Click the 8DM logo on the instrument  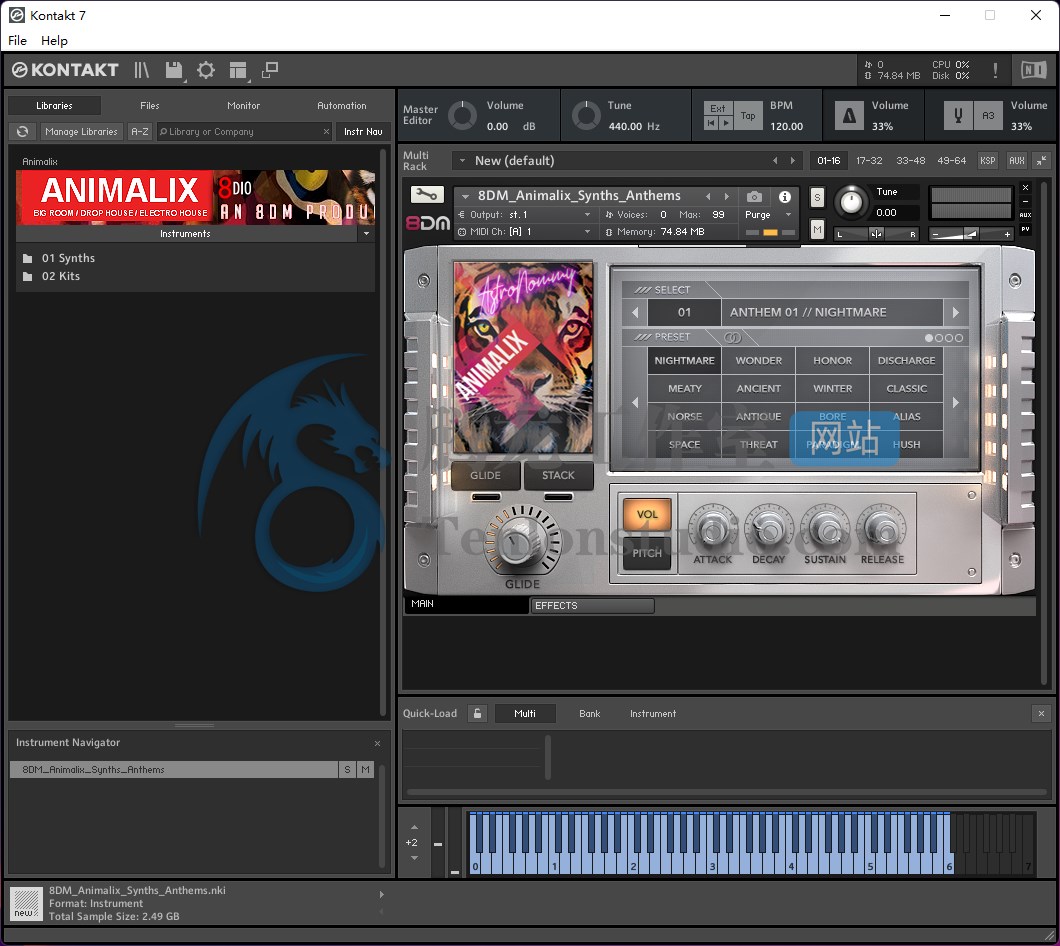click(x=428, y=222)
